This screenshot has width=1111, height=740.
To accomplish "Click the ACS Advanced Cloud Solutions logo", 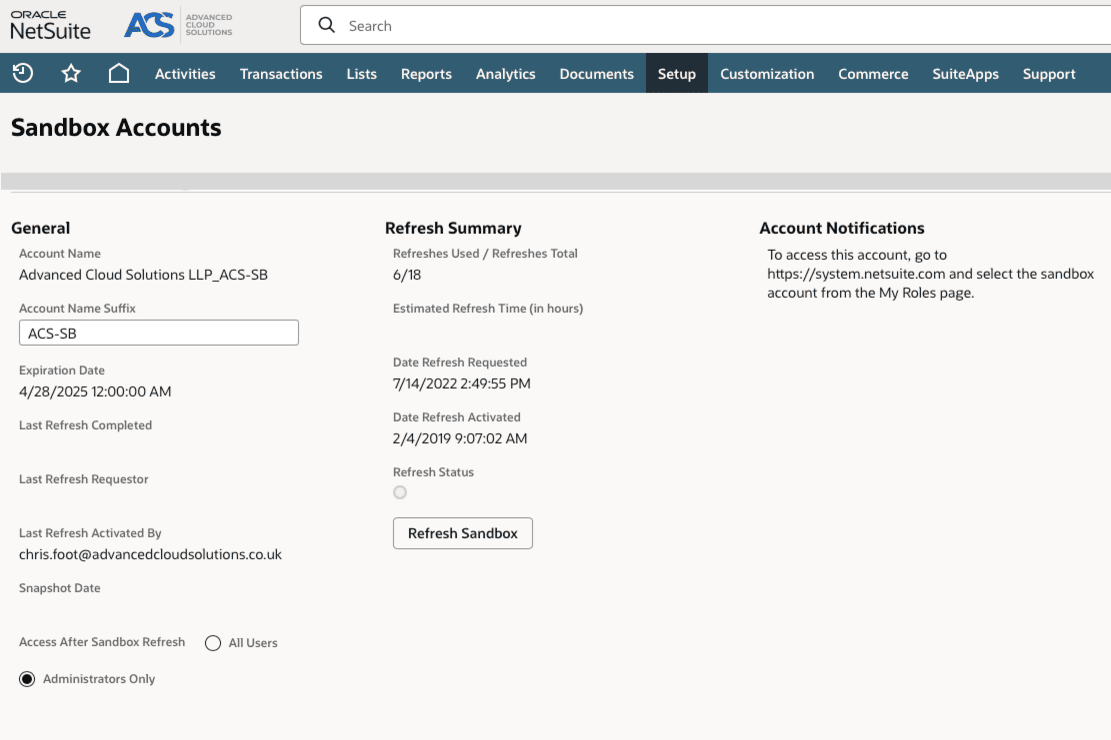I will click(179, 26).
